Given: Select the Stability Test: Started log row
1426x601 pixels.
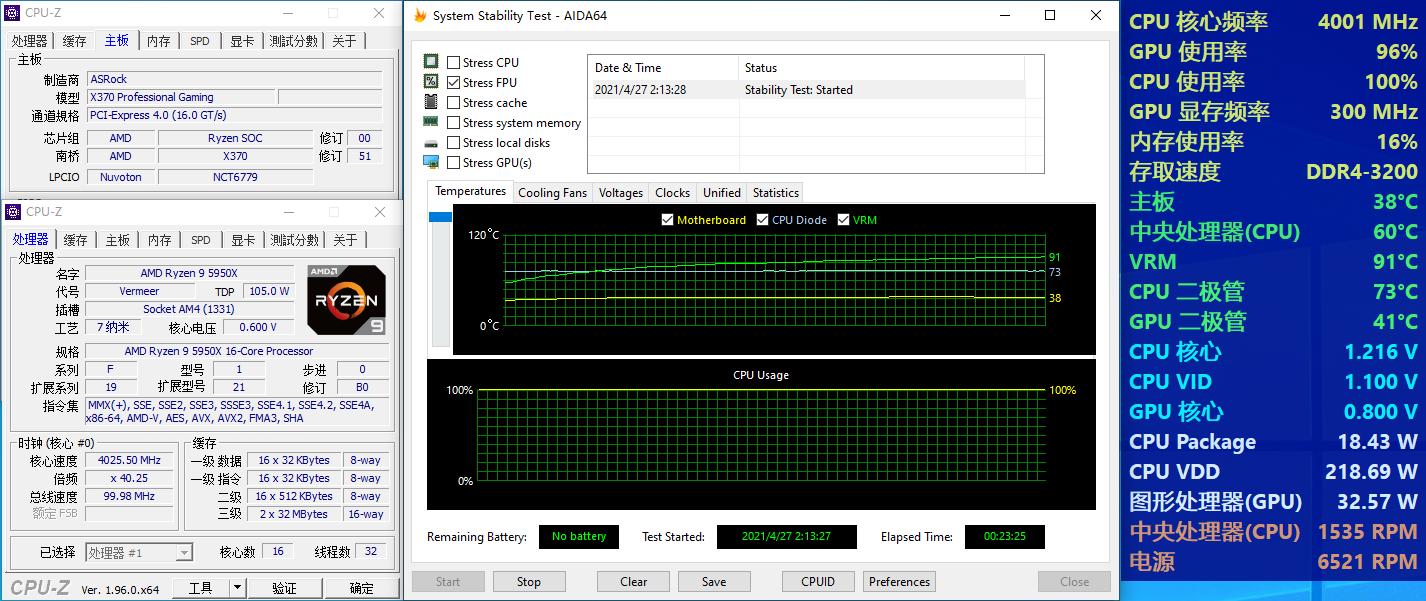Looking at the screenshot, I should [x=805, y=90].
